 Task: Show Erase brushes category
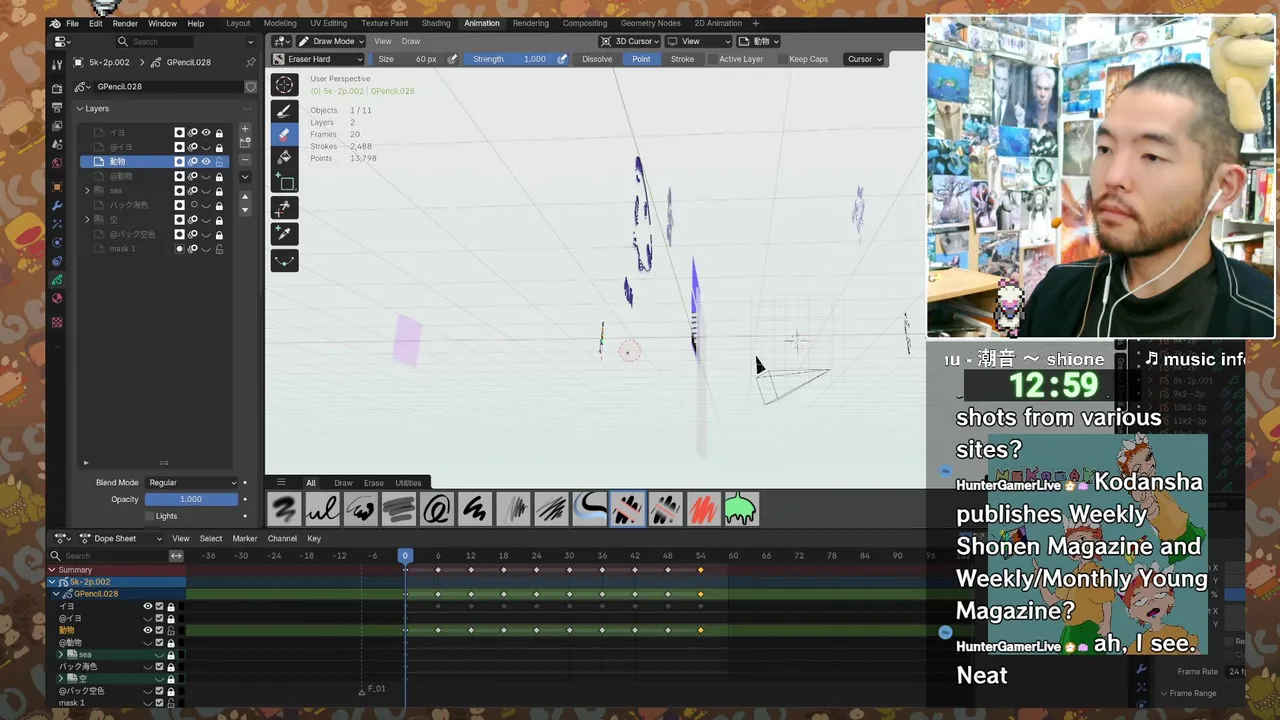click(373, 482)
